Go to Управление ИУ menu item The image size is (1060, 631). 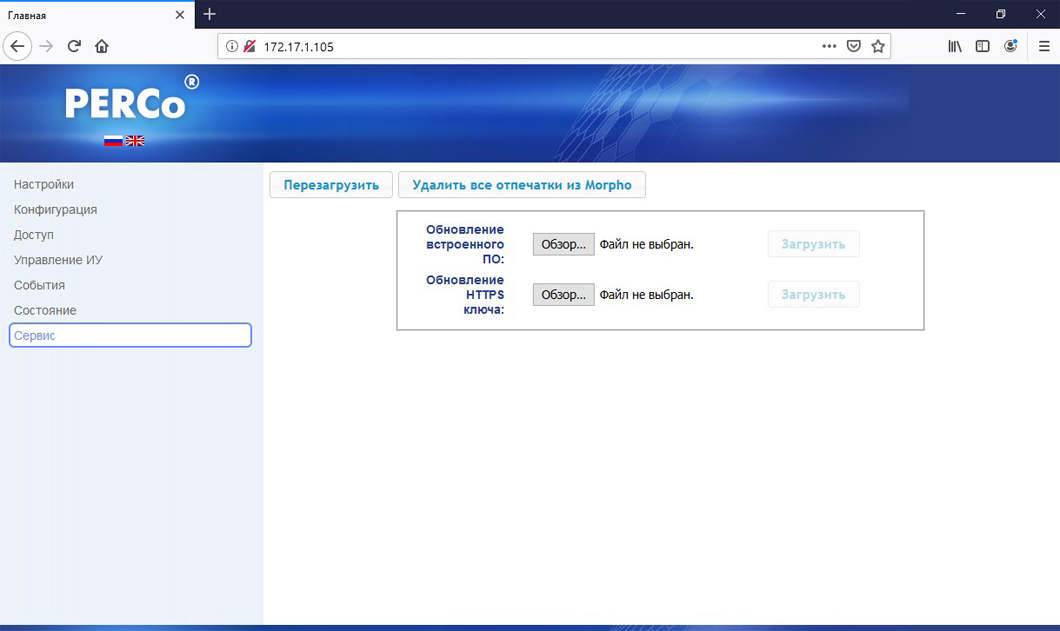pyautogui.click(x=58, y=260)
